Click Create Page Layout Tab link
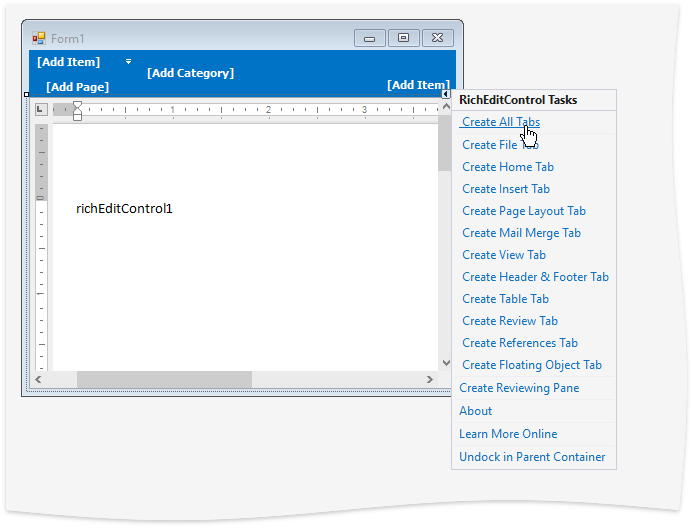The image size is (693, 529). click(x=524, y=211)
